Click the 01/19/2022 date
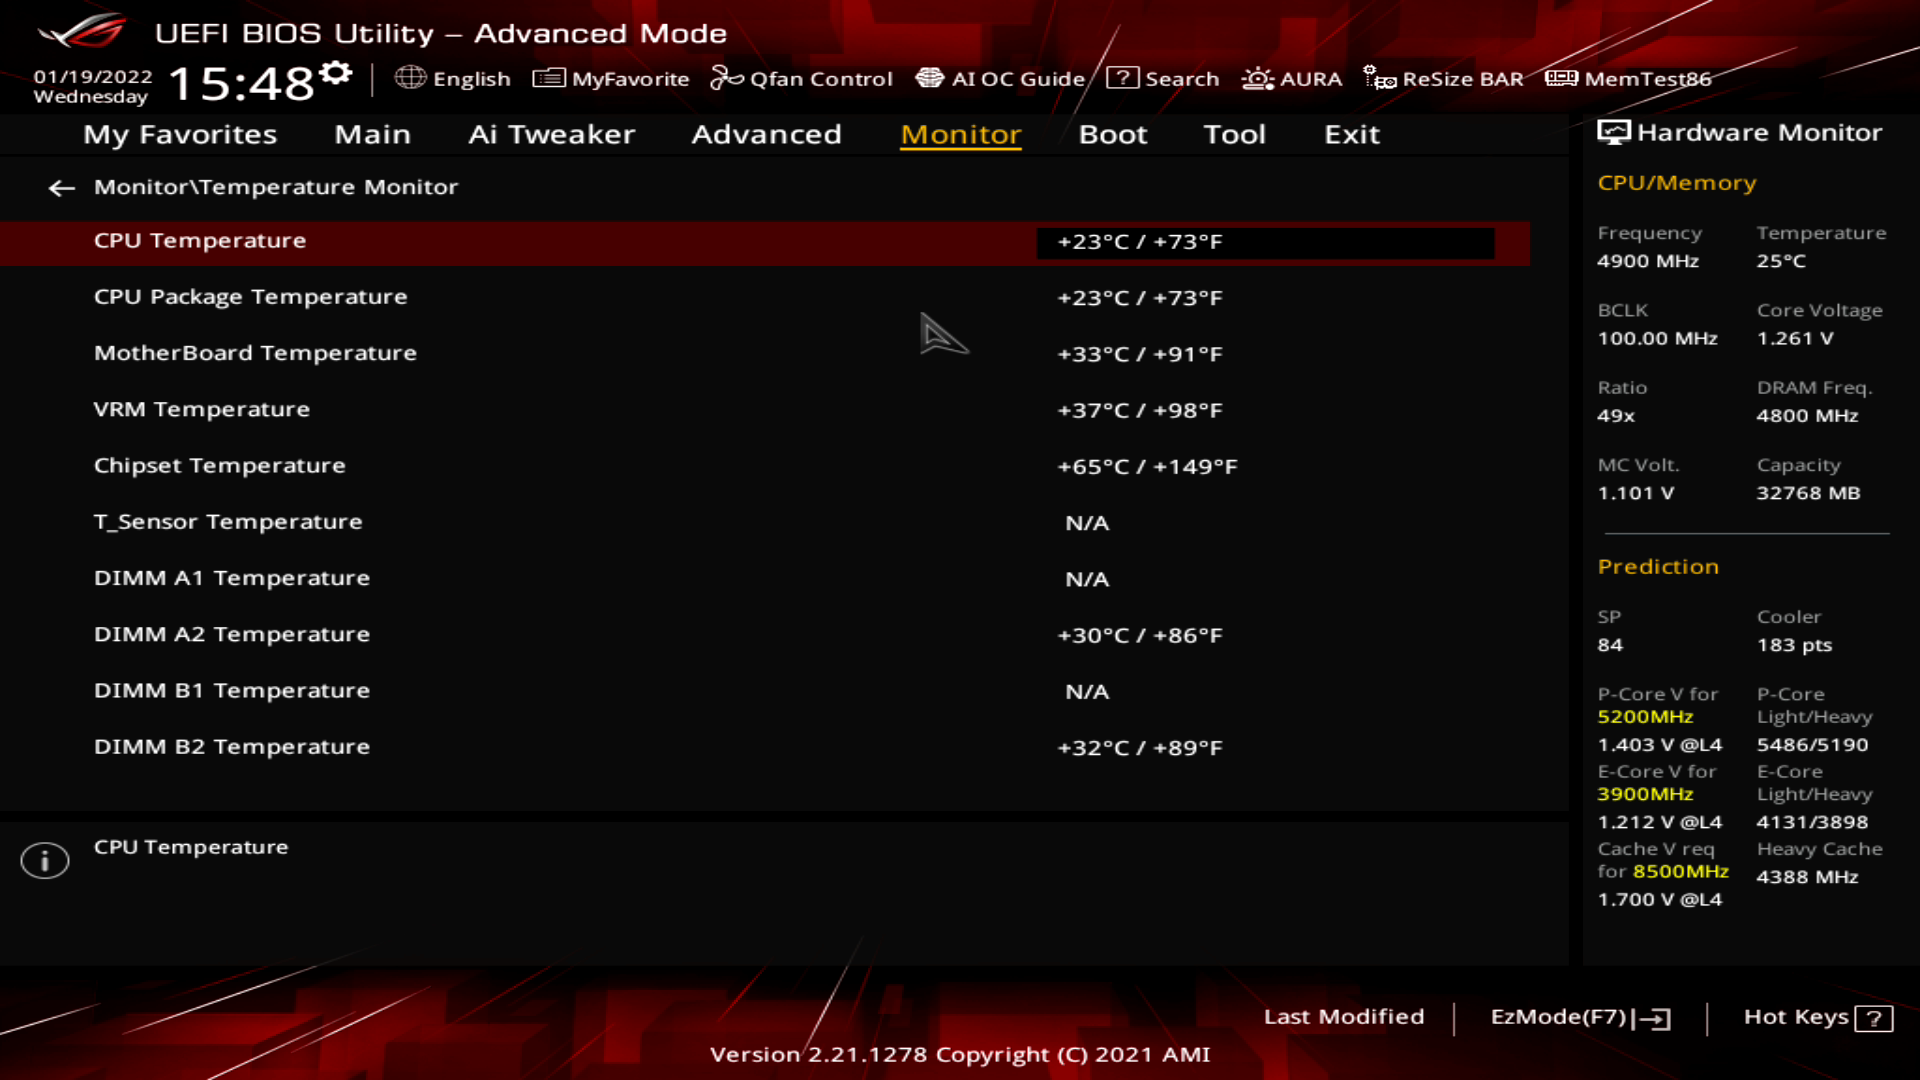1920x1080 pixels. [93, 76]
